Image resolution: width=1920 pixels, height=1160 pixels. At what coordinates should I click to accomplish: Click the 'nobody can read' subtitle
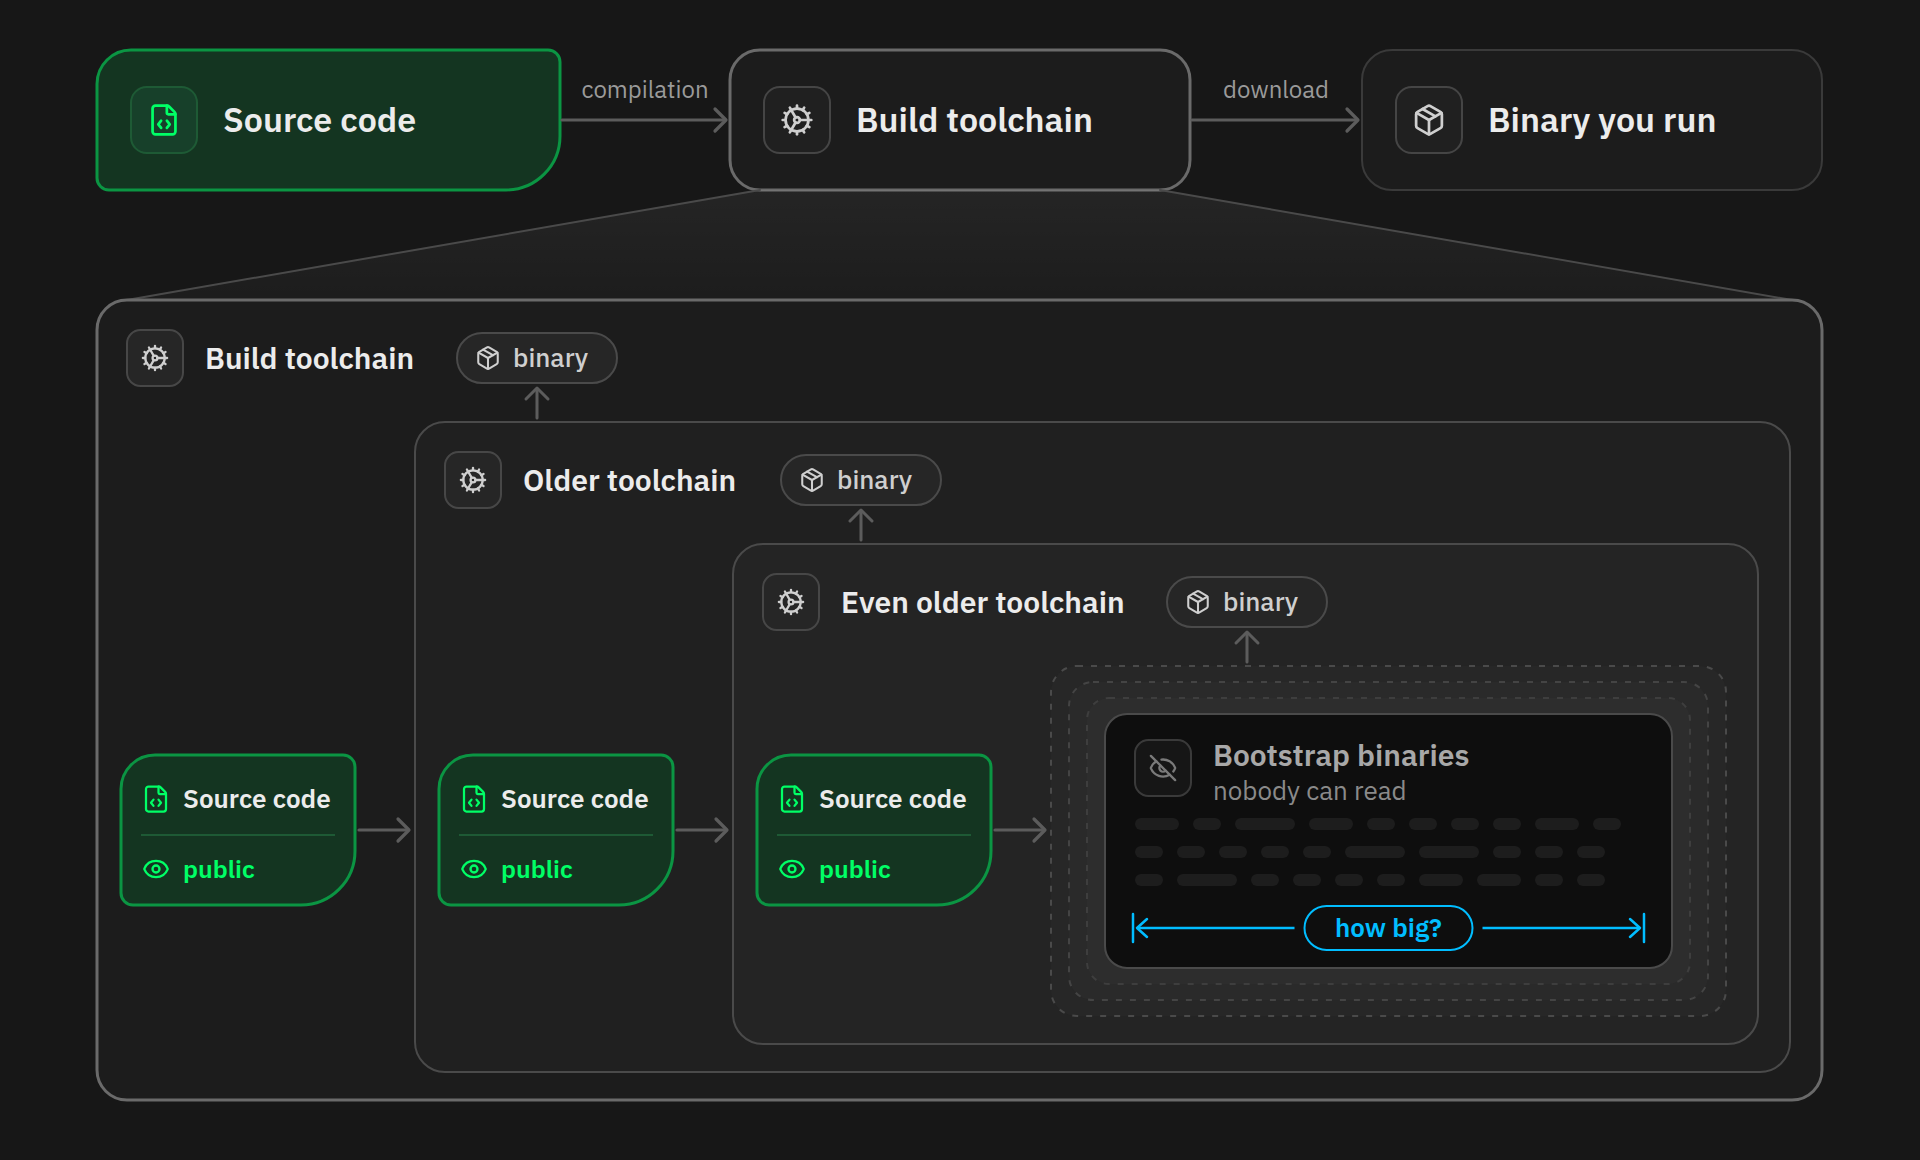(1309, 791)
